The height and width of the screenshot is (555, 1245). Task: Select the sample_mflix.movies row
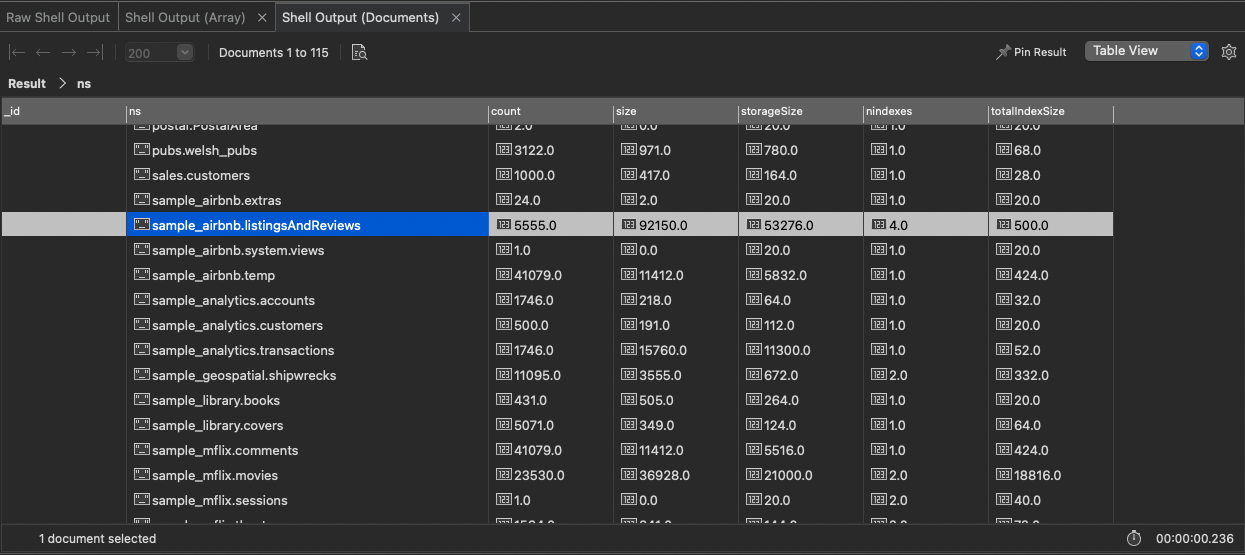pyautogui.click(x=215, y=475)
